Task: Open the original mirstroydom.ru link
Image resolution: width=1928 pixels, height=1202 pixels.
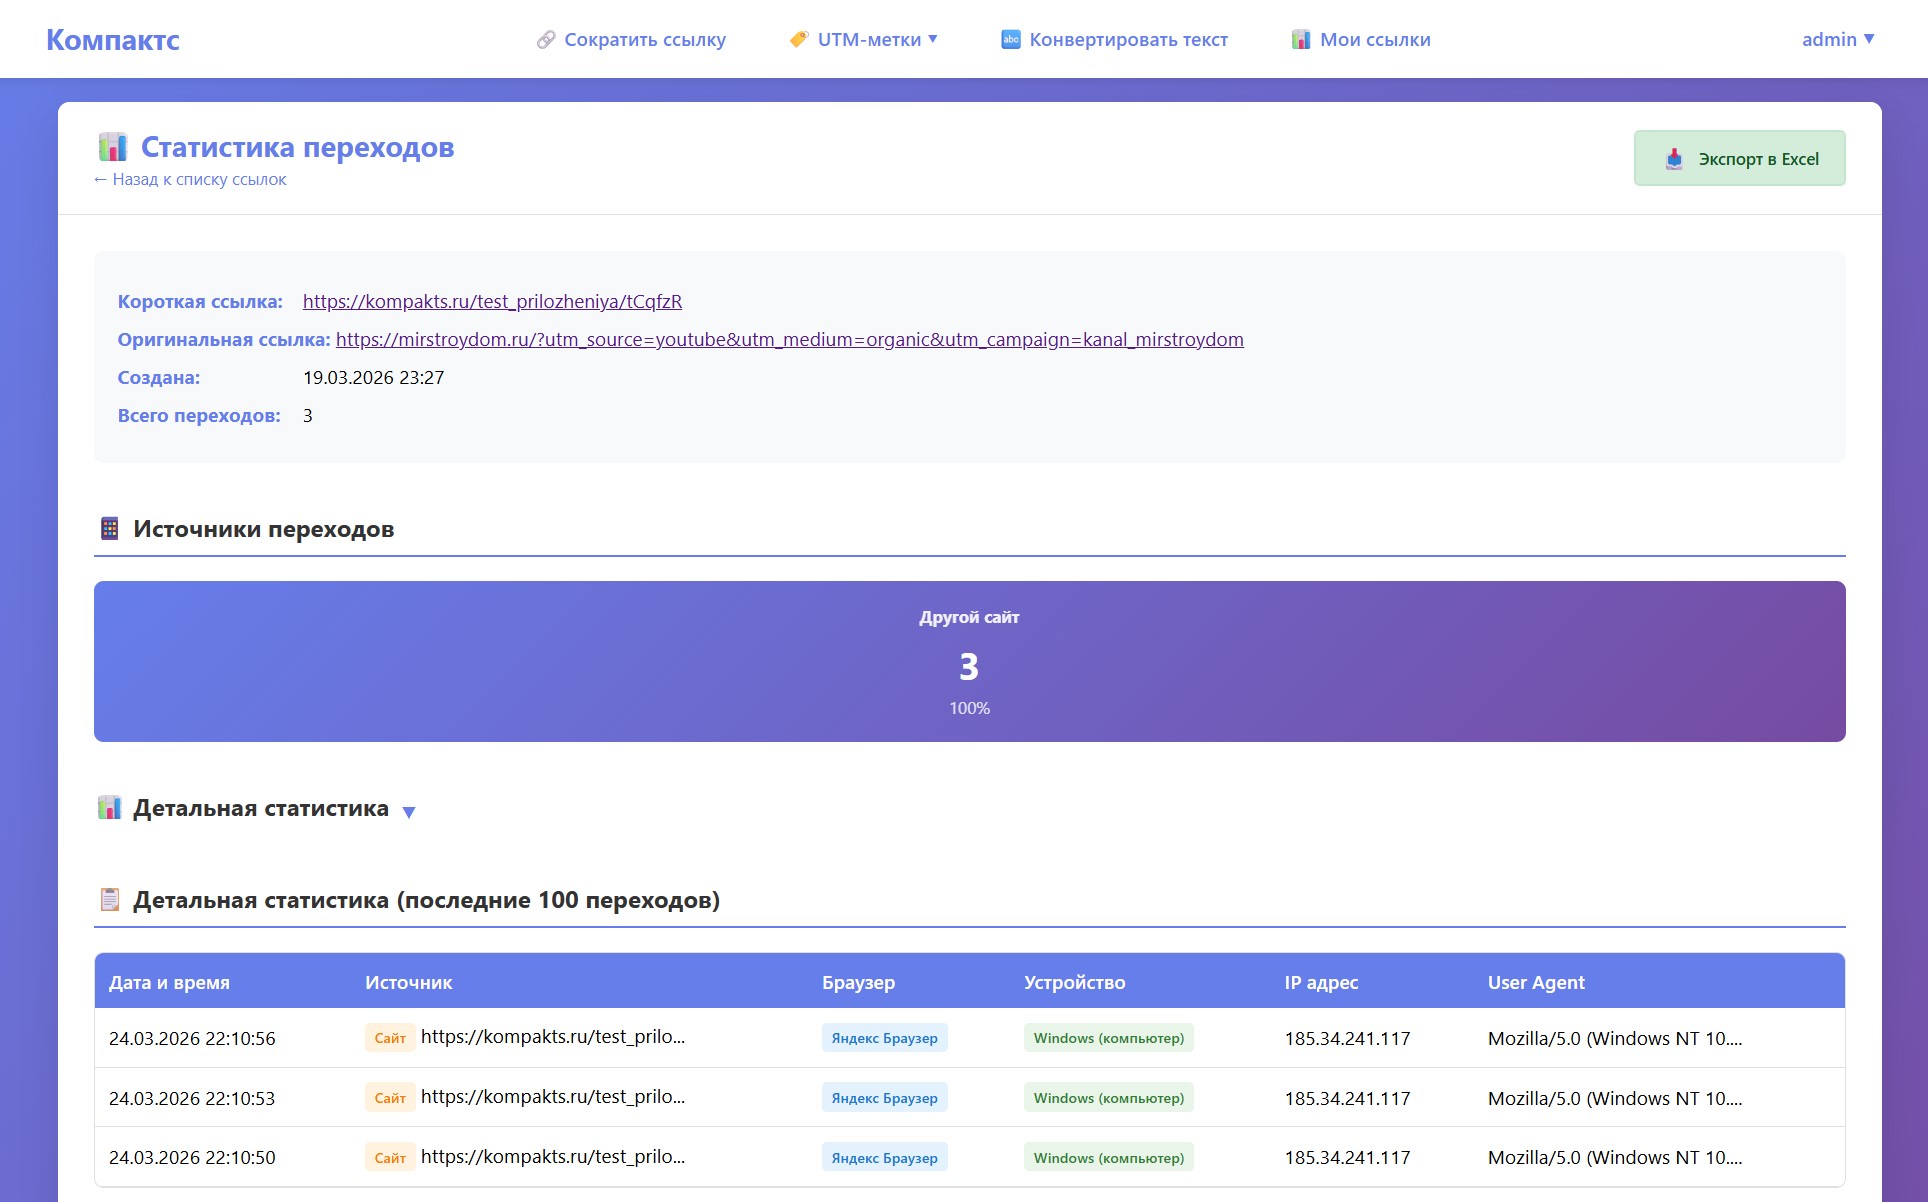Action: point(789,340)
